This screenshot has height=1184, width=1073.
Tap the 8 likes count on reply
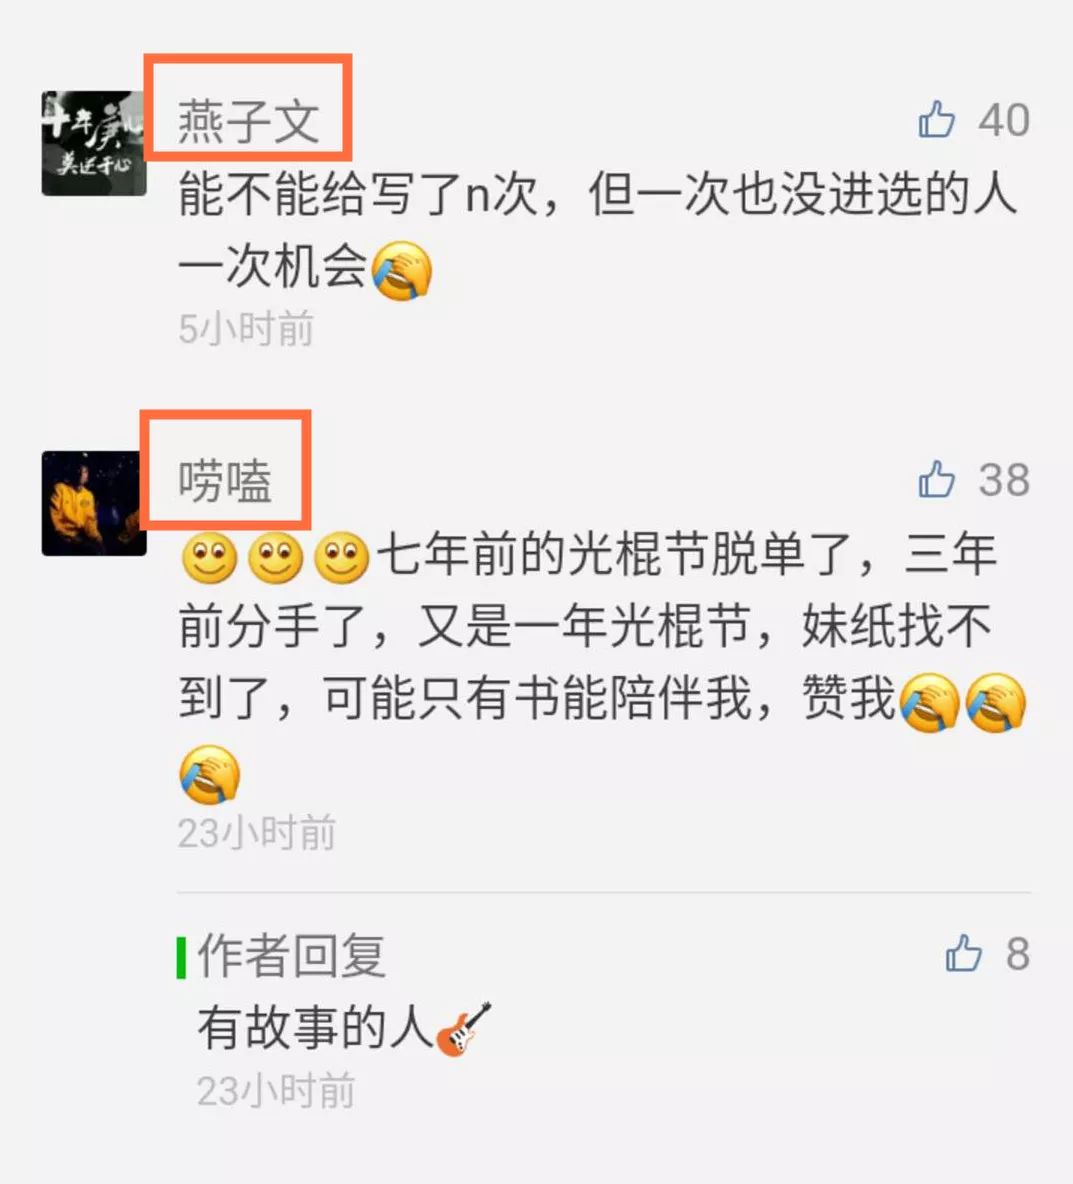1018,954
